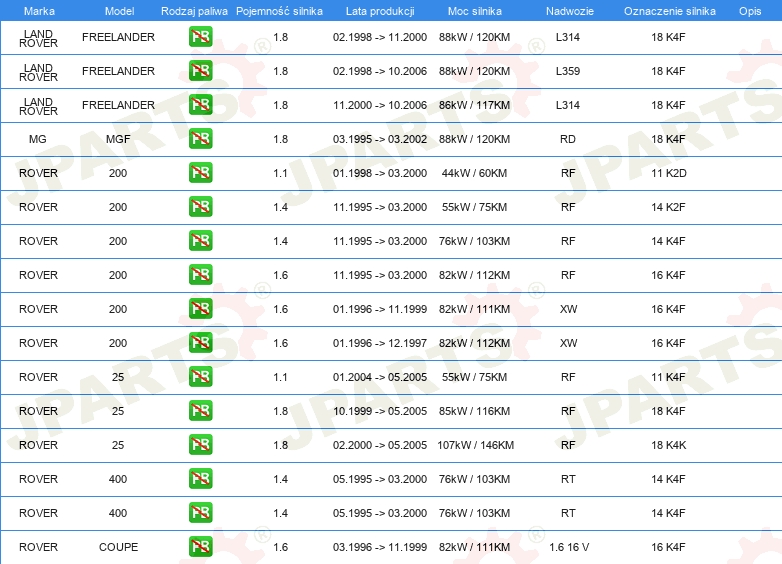Click fuel icon for Rover 25 85kW / 116KM
This screenshot has width=782, height=564.
coord(200,410)
